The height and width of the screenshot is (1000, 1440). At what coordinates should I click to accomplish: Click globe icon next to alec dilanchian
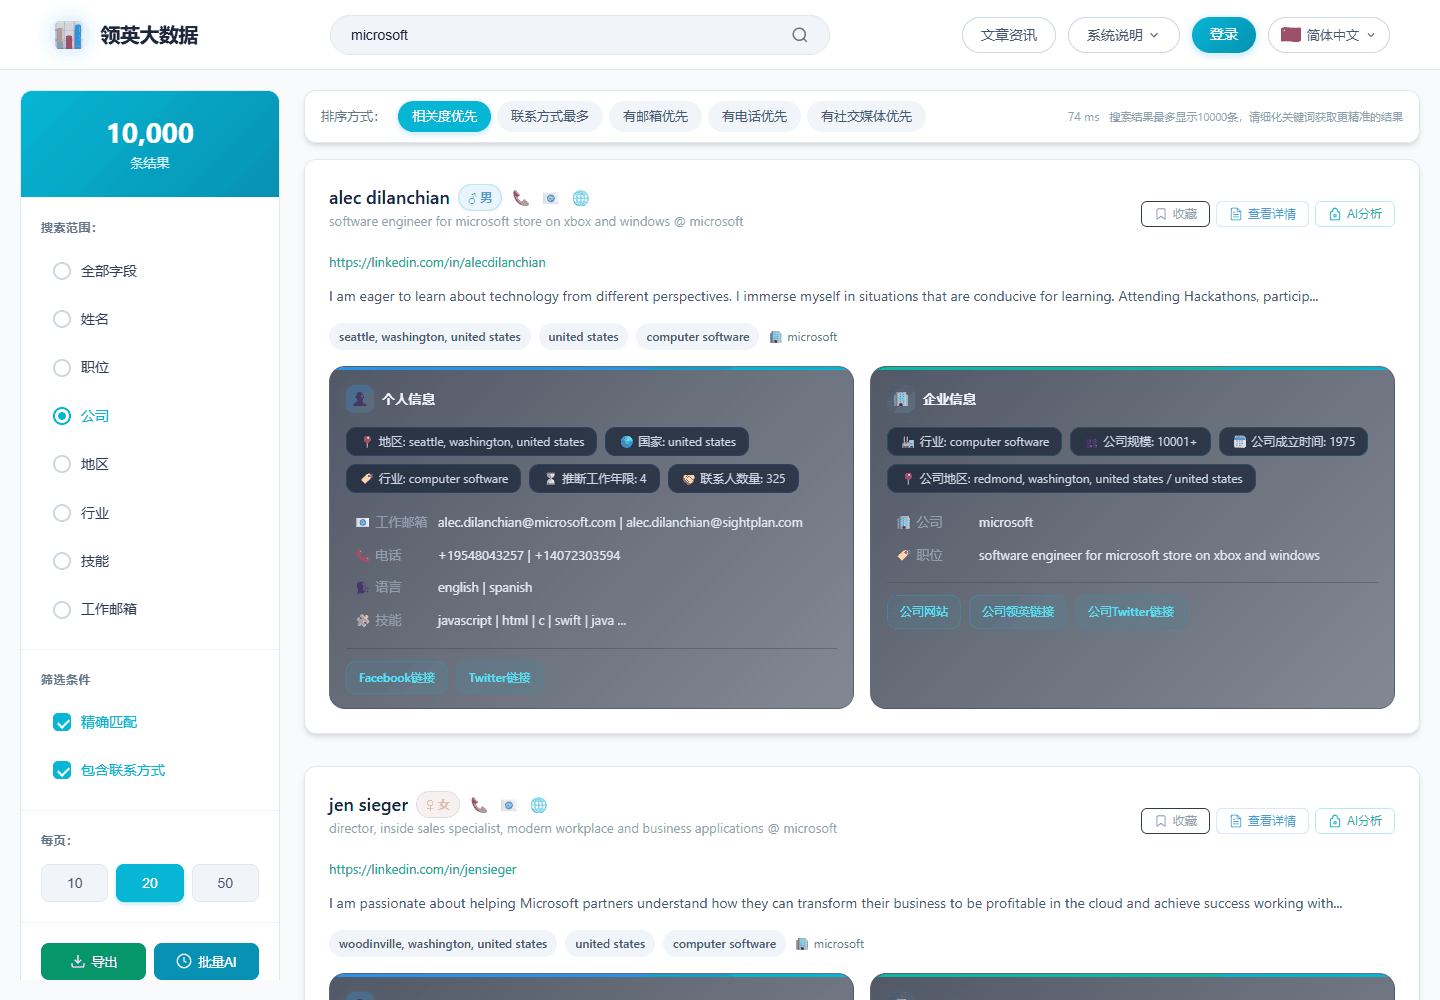pos(581,198)
